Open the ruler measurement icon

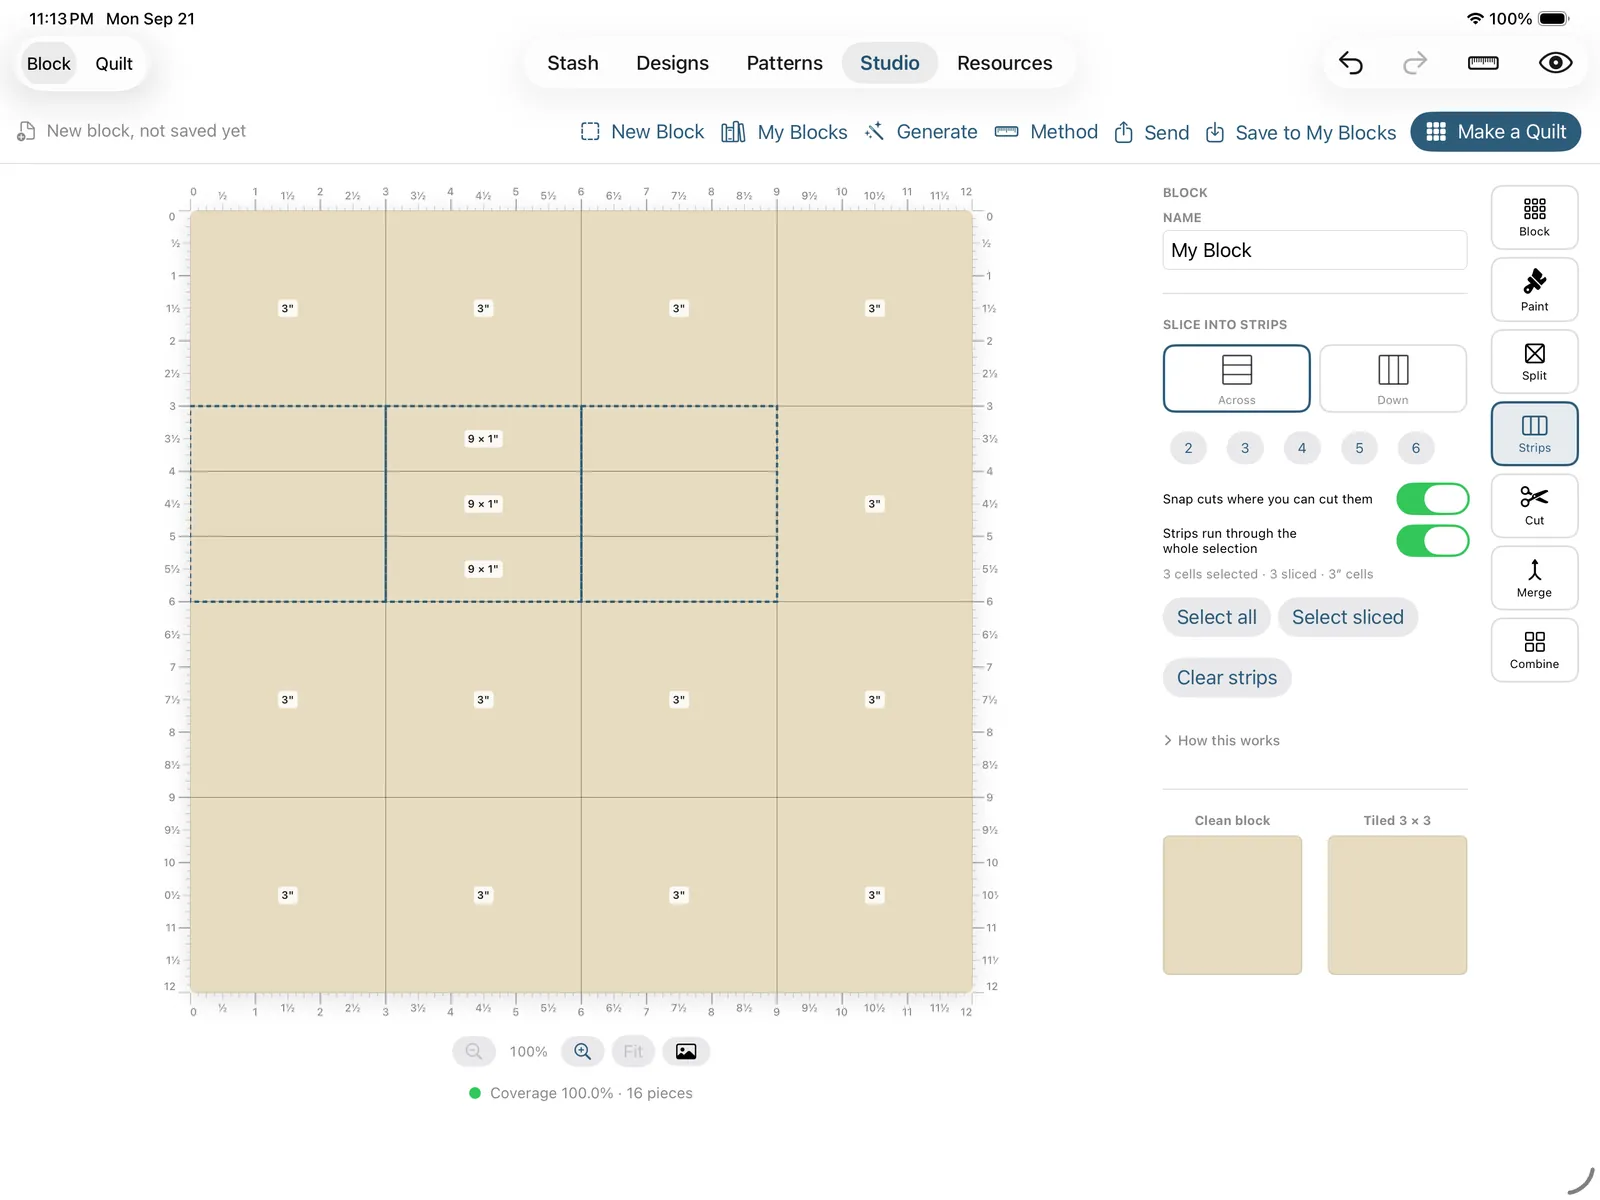pyautogui.click(x=1483, y=63)
